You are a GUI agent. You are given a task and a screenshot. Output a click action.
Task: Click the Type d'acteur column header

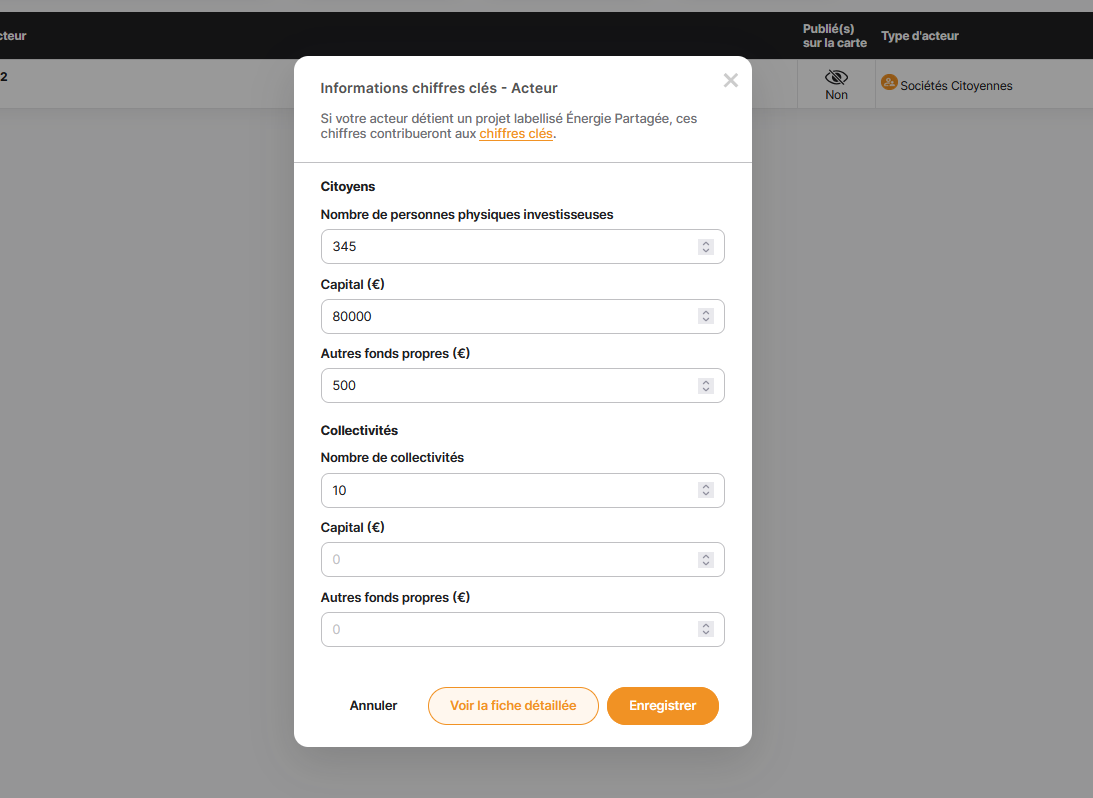pos(919,36)
